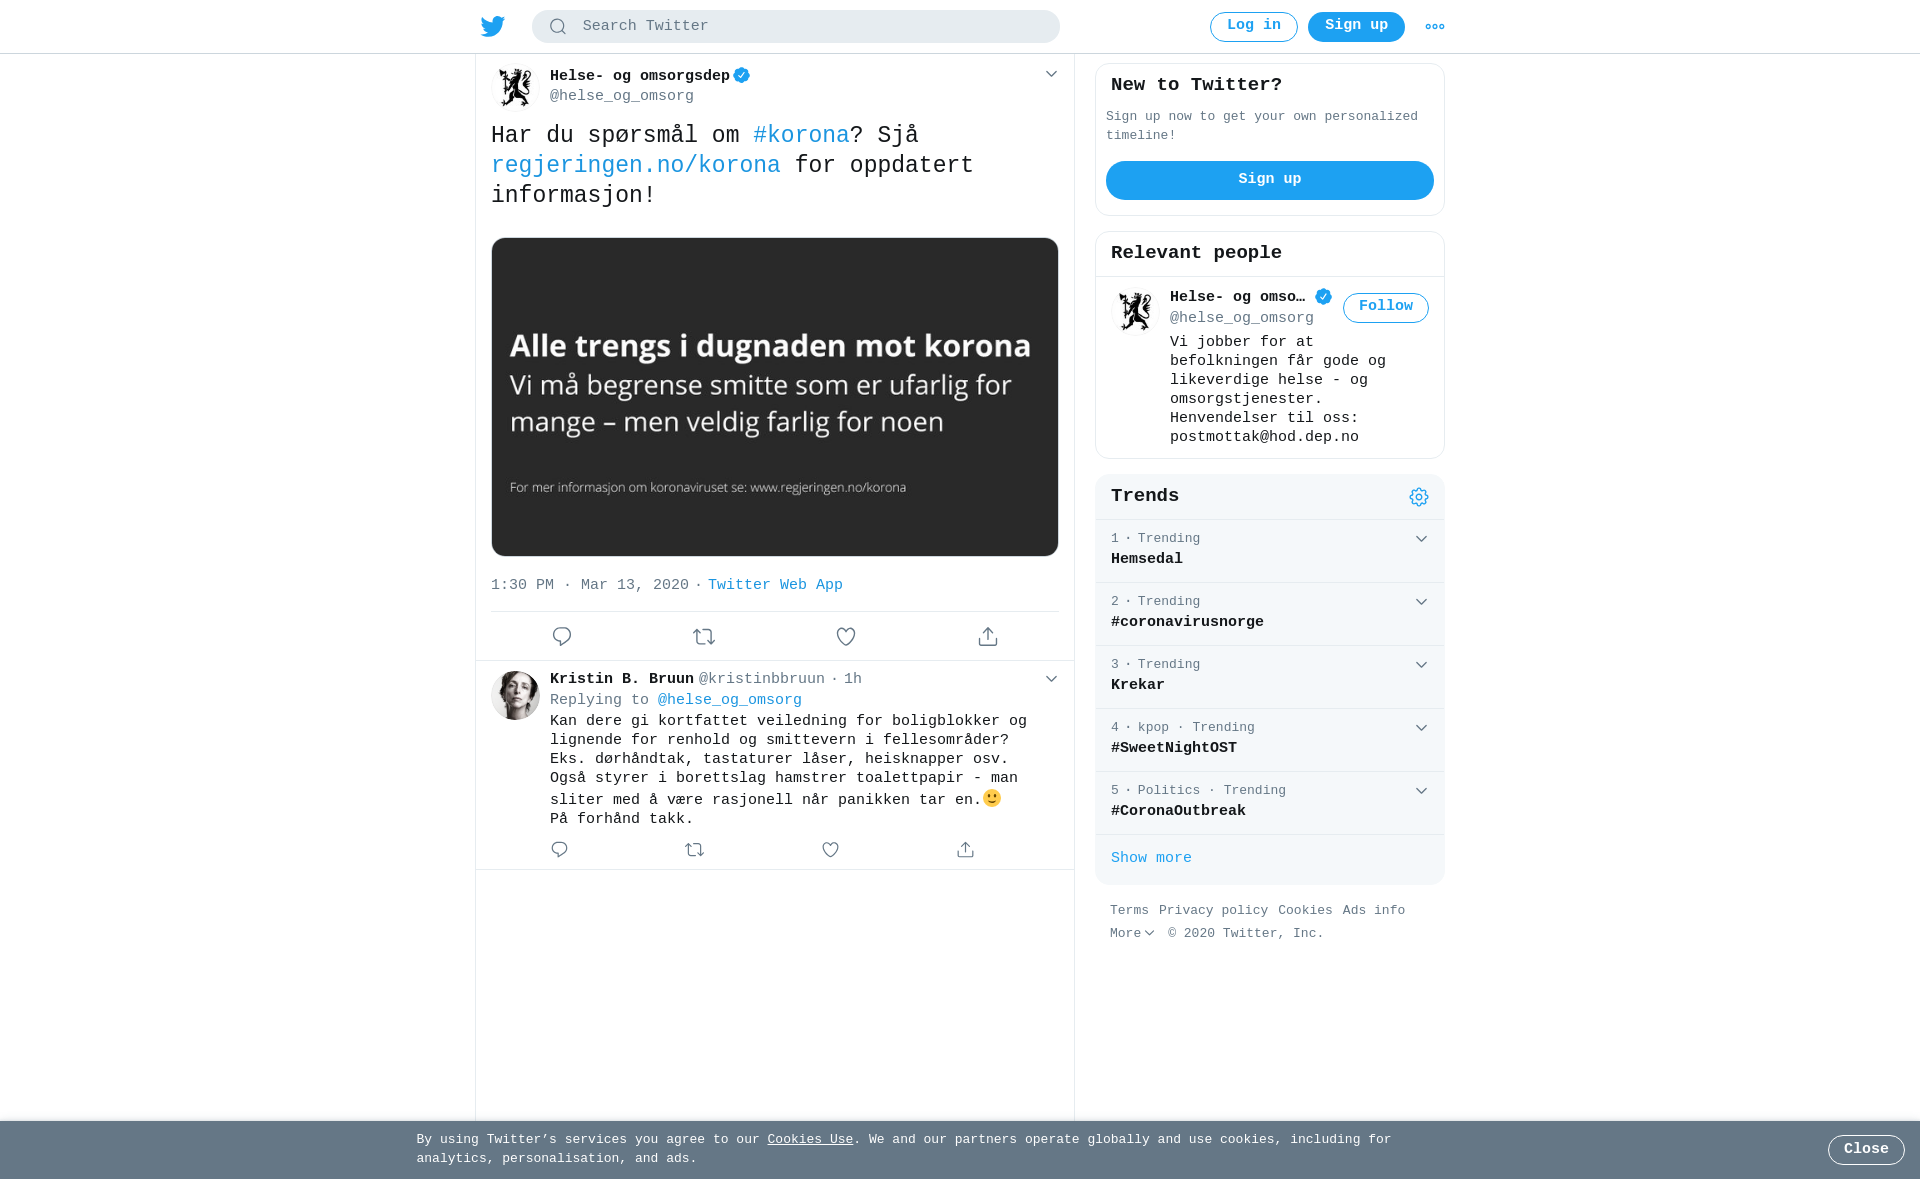The height and width of the screenshot is (1179, 1920).
Task: Retweet the main korona tweet
Action: pyautogui.click(x=704, y=637)
